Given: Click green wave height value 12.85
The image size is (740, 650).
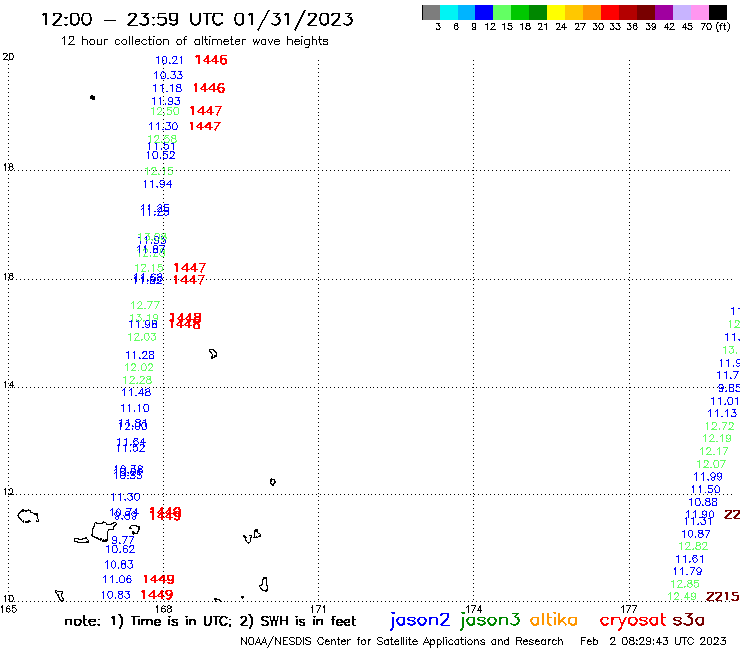Looking at the screenshot, I should [x=685, y=584].
